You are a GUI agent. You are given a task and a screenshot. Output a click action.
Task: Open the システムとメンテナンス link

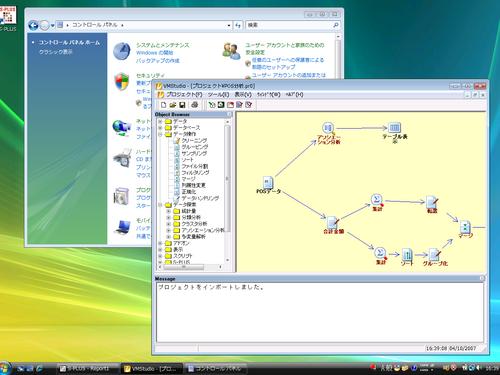pyautogui.click(x=162, y=45)
